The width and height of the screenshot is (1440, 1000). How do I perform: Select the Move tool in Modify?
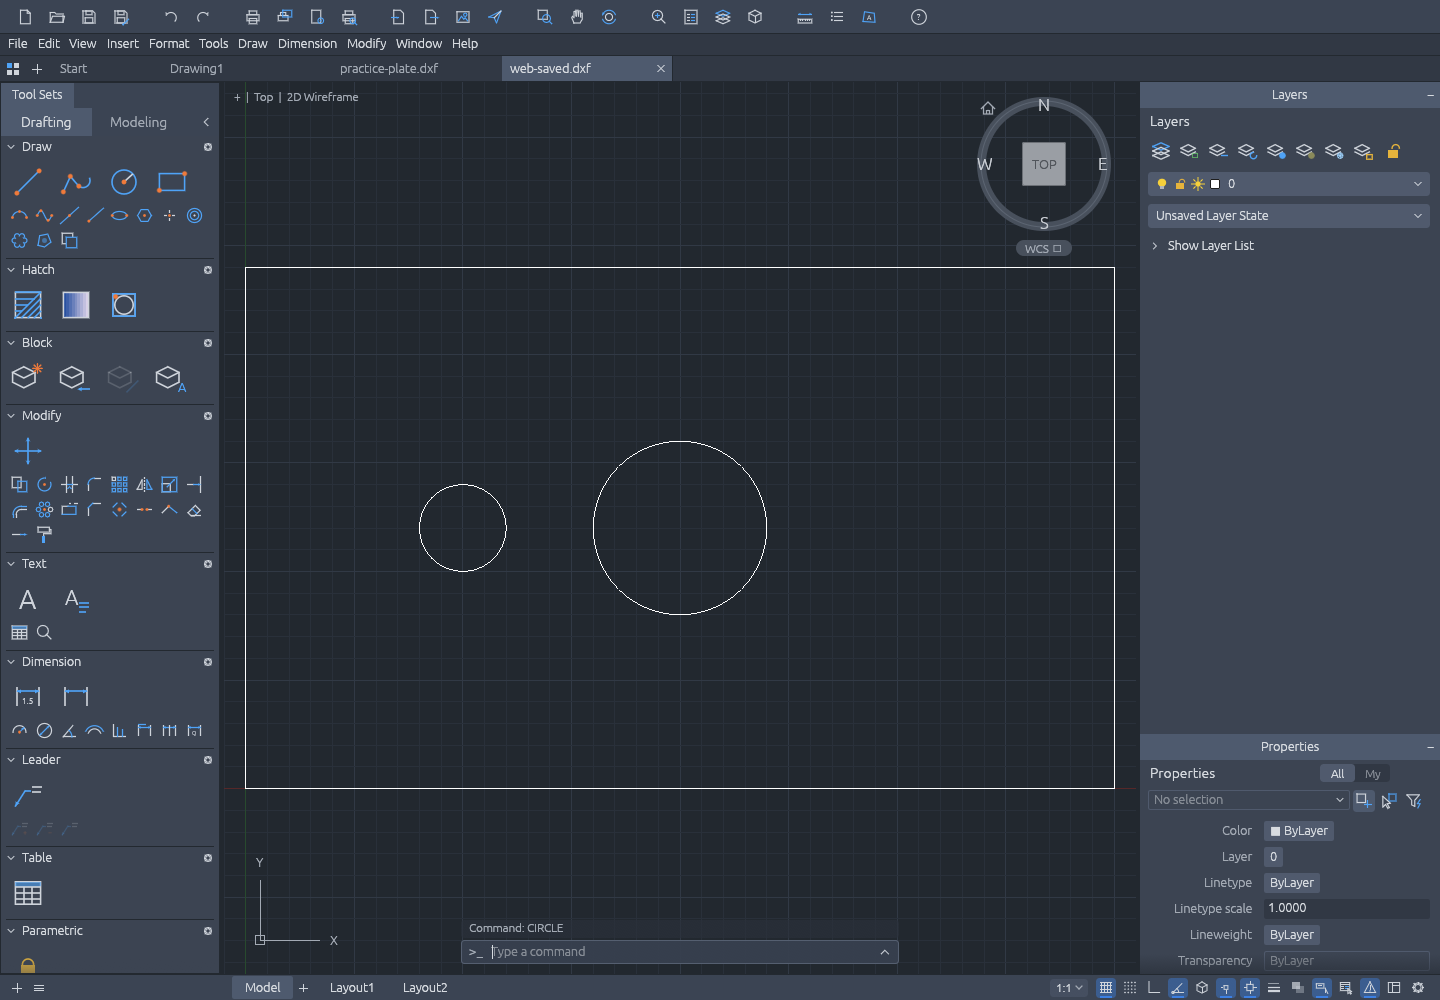click(x=28, y=451)
